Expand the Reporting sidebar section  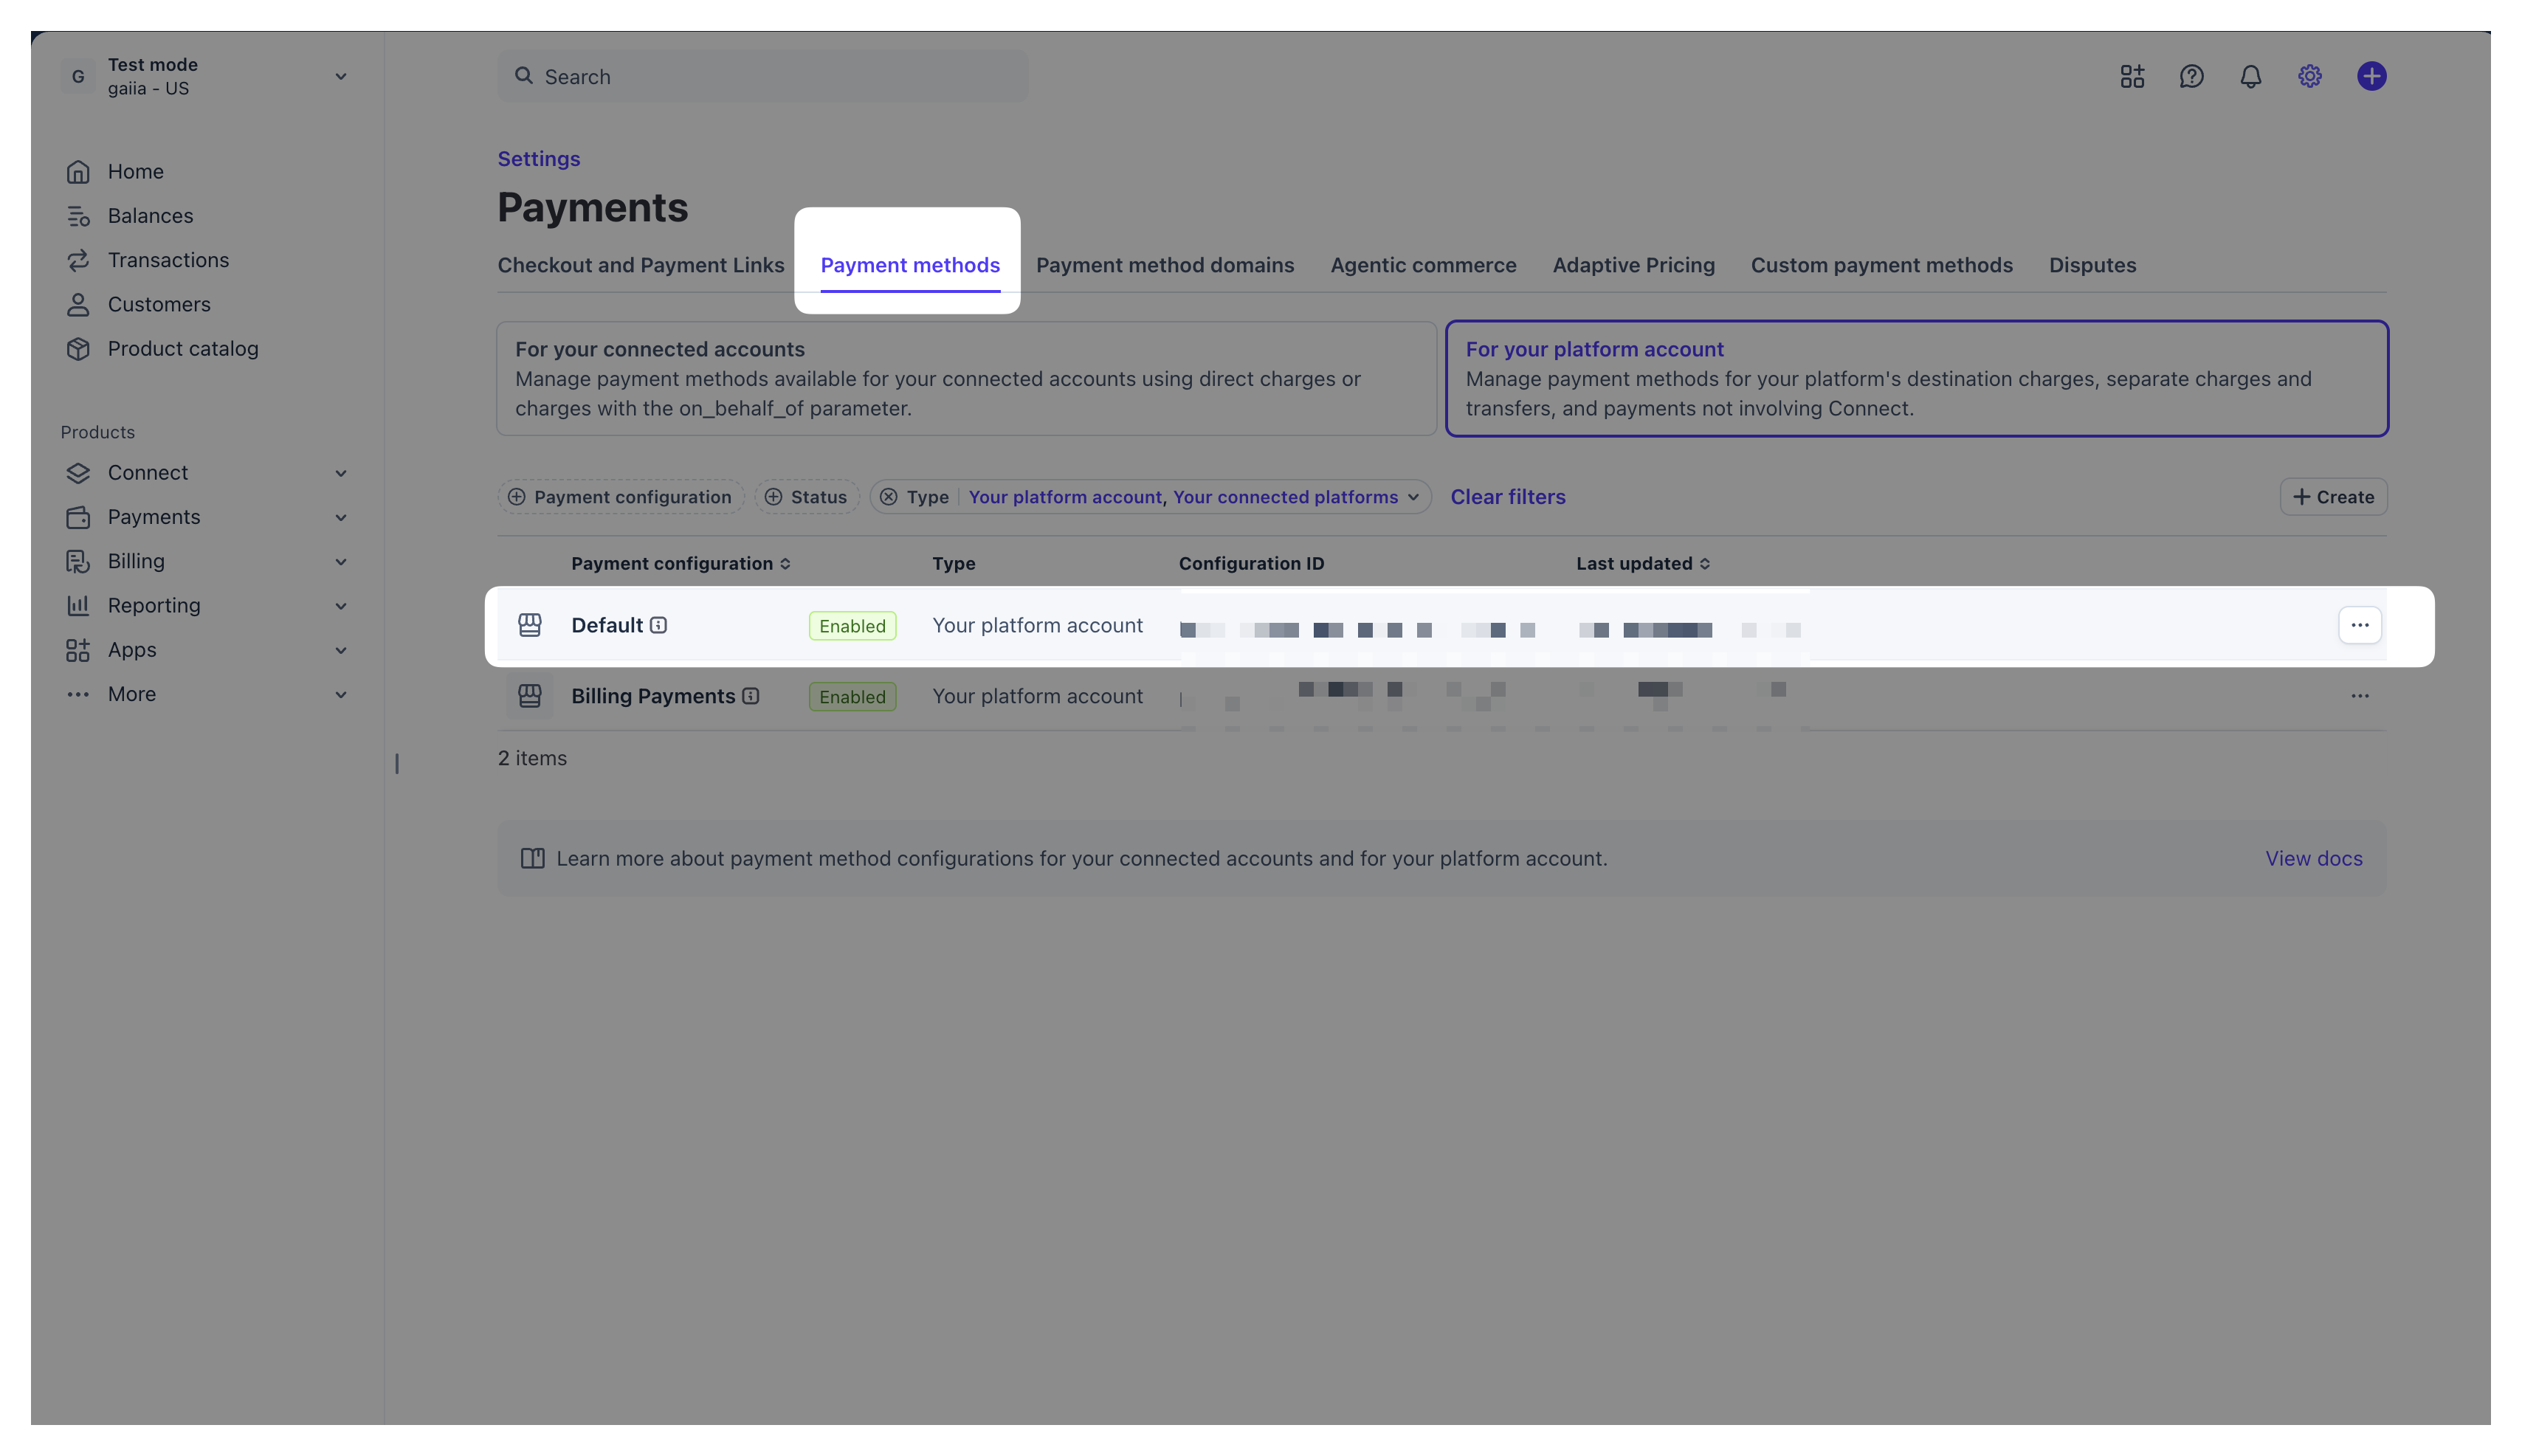(x=340, y=606)
